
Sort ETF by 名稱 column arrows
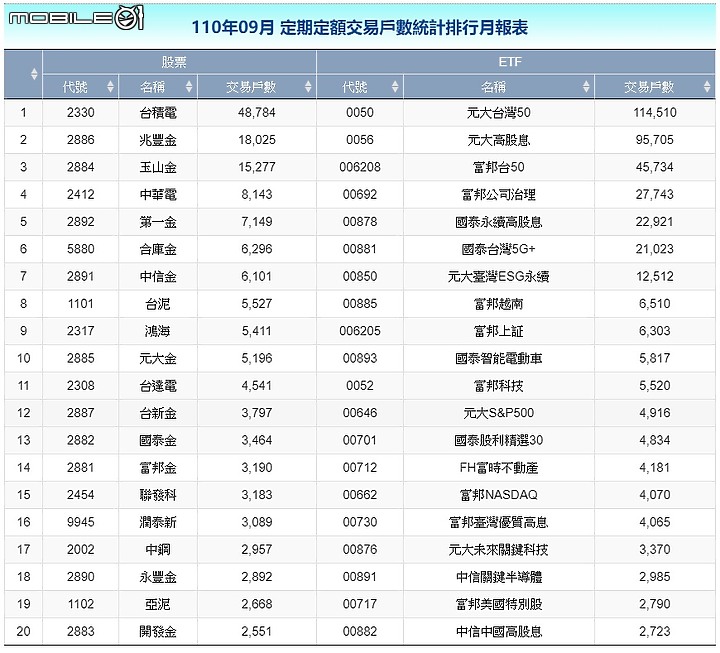(586, 86)
